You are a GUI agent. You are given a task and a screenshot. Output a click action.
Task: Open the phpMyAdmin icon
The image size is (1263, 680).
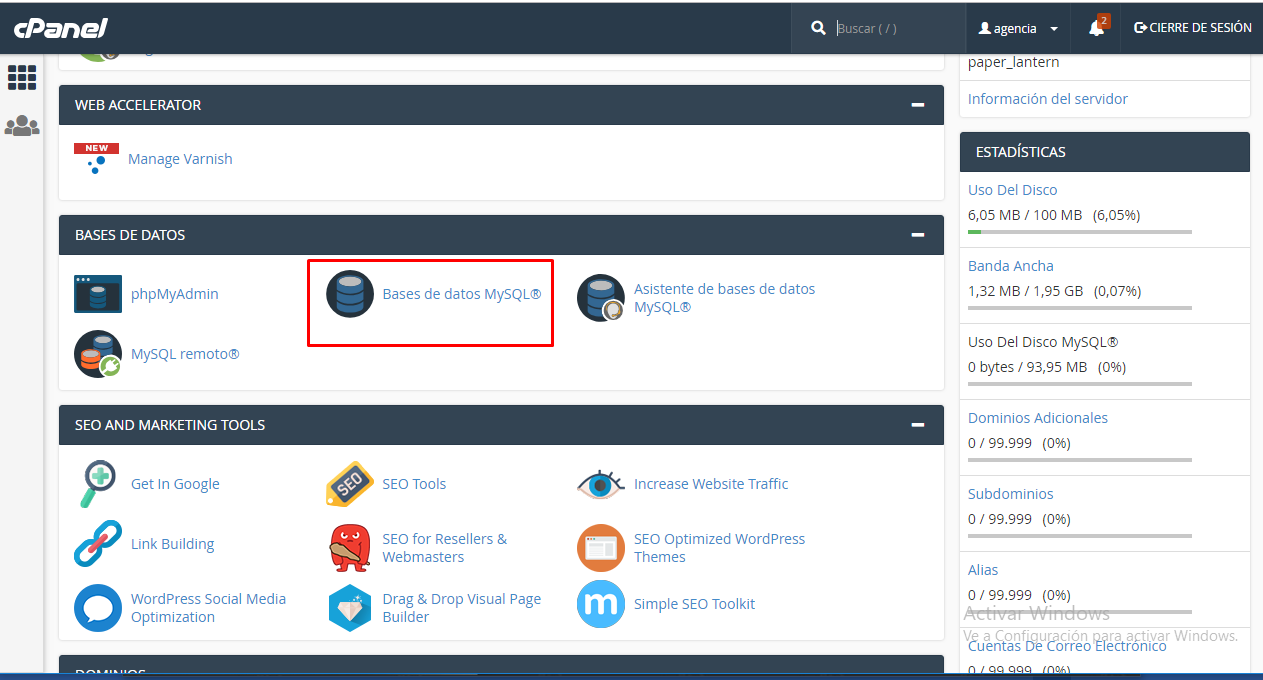click(98, 294)
